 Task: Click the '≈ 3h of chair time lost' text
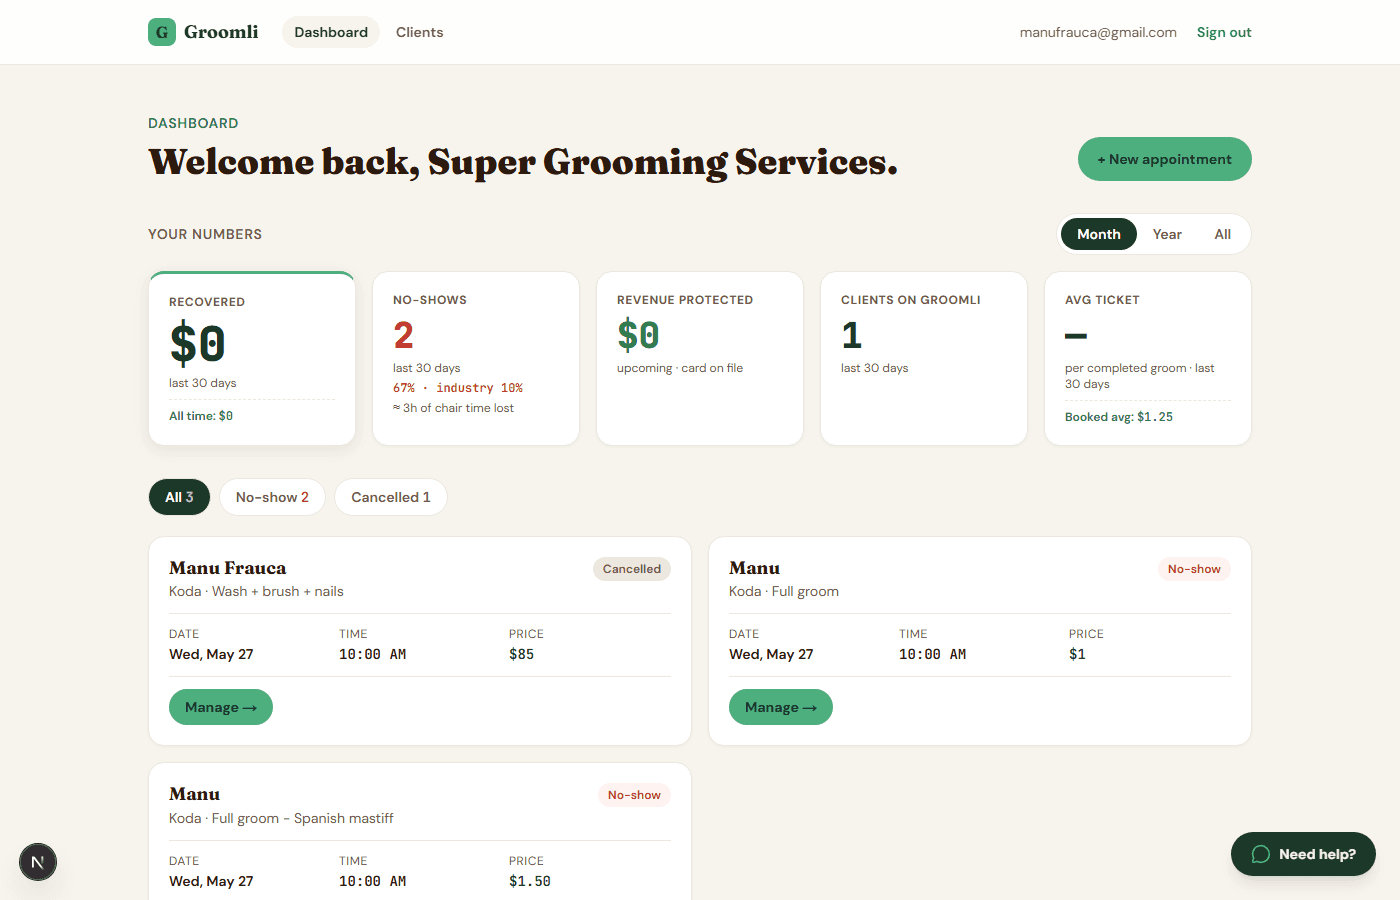click(x=453, y=408)
